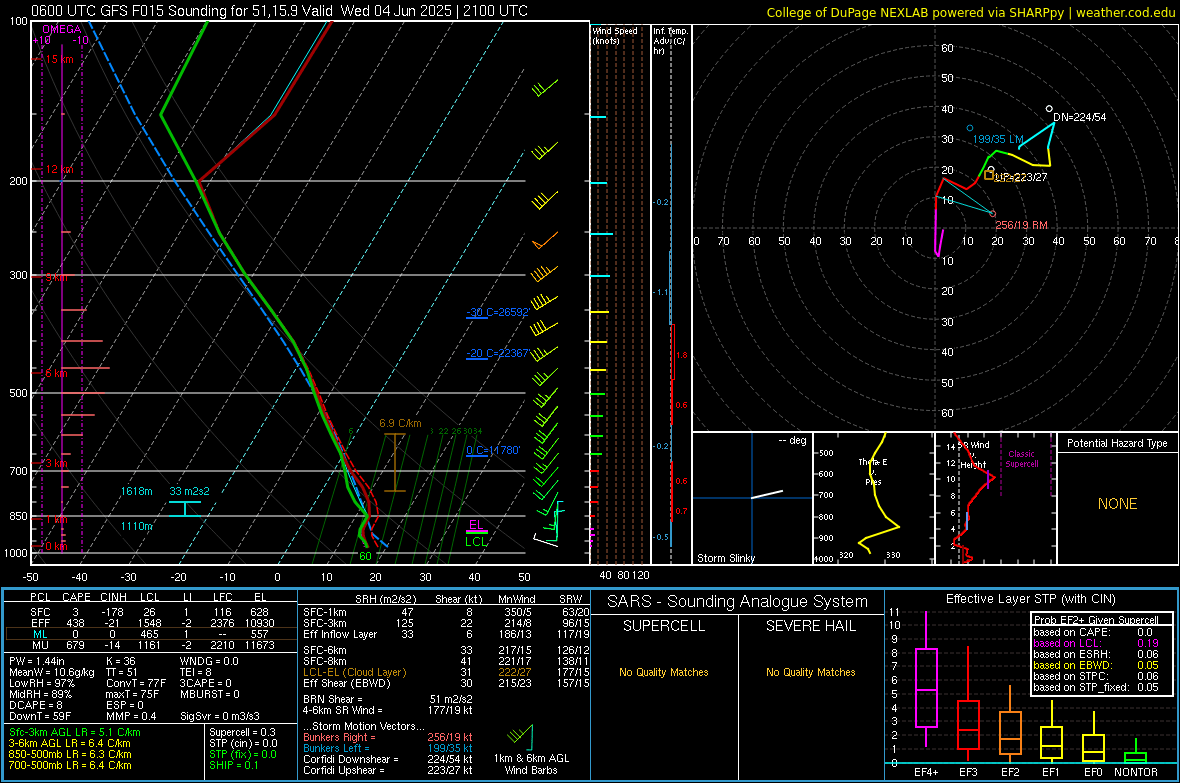Click the 'weather.cod.edu' NEXLAB credit text
Image resolution: width=1180 pixels, height=783 pixels.
pos(1125,12)
